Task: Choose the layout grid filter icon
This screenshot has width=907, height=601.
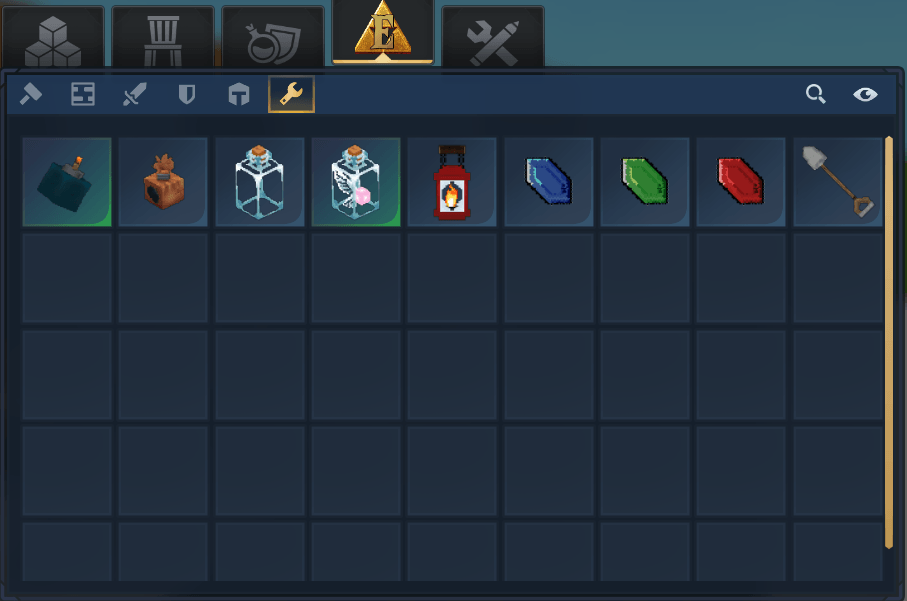Action: 83,94
